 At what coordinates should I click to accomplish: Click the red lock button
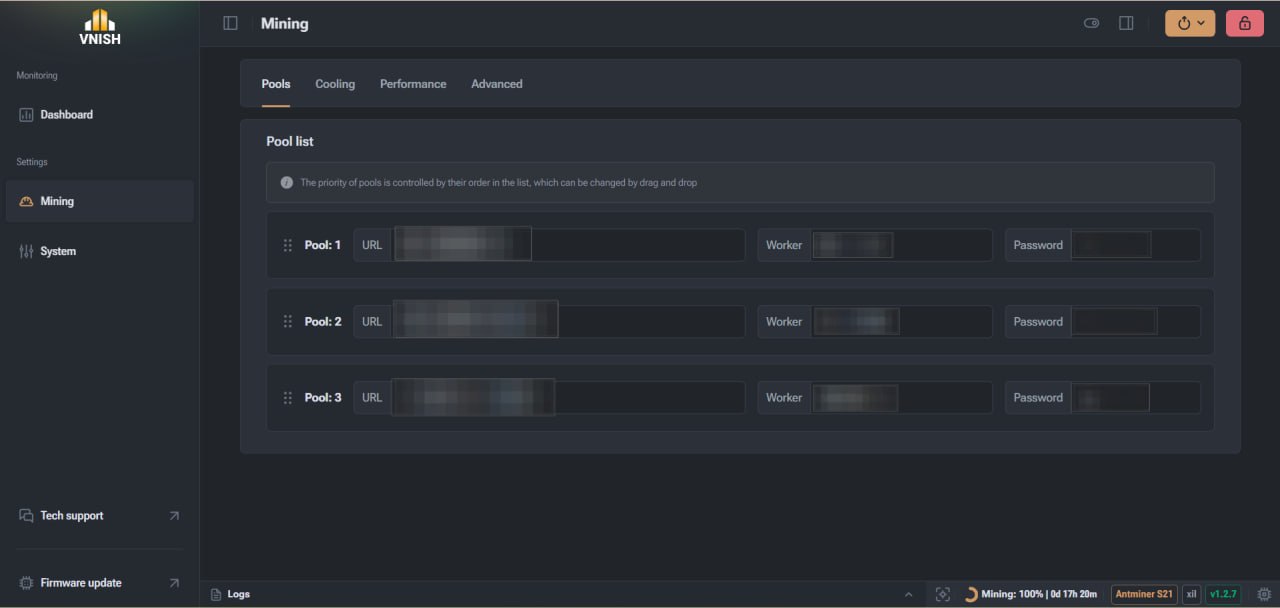pyautogui.click(x=1244, y=23)
